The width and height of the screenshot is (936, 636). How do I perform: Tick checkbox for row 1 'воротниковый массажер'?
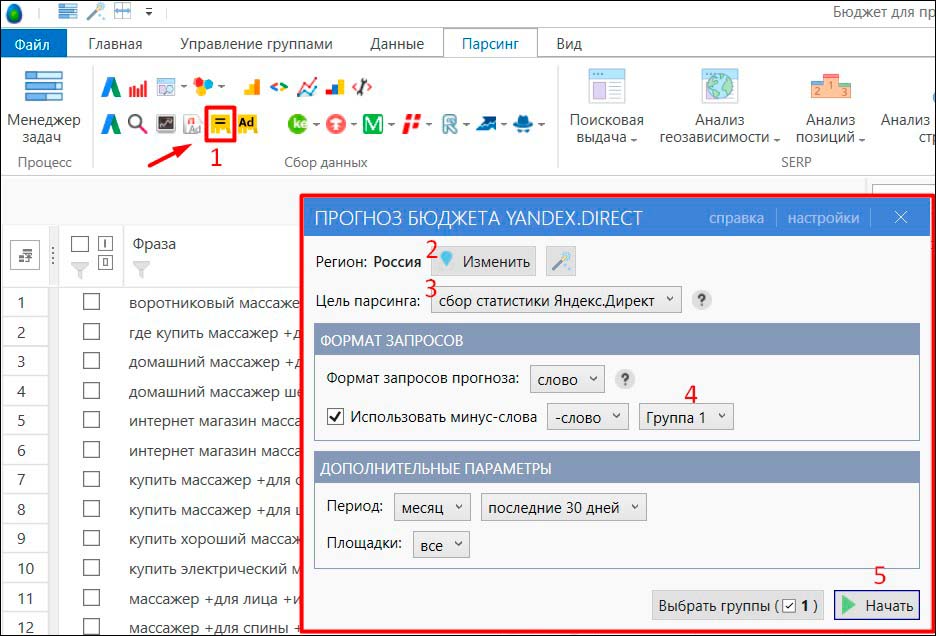click(x=91, y=302)
